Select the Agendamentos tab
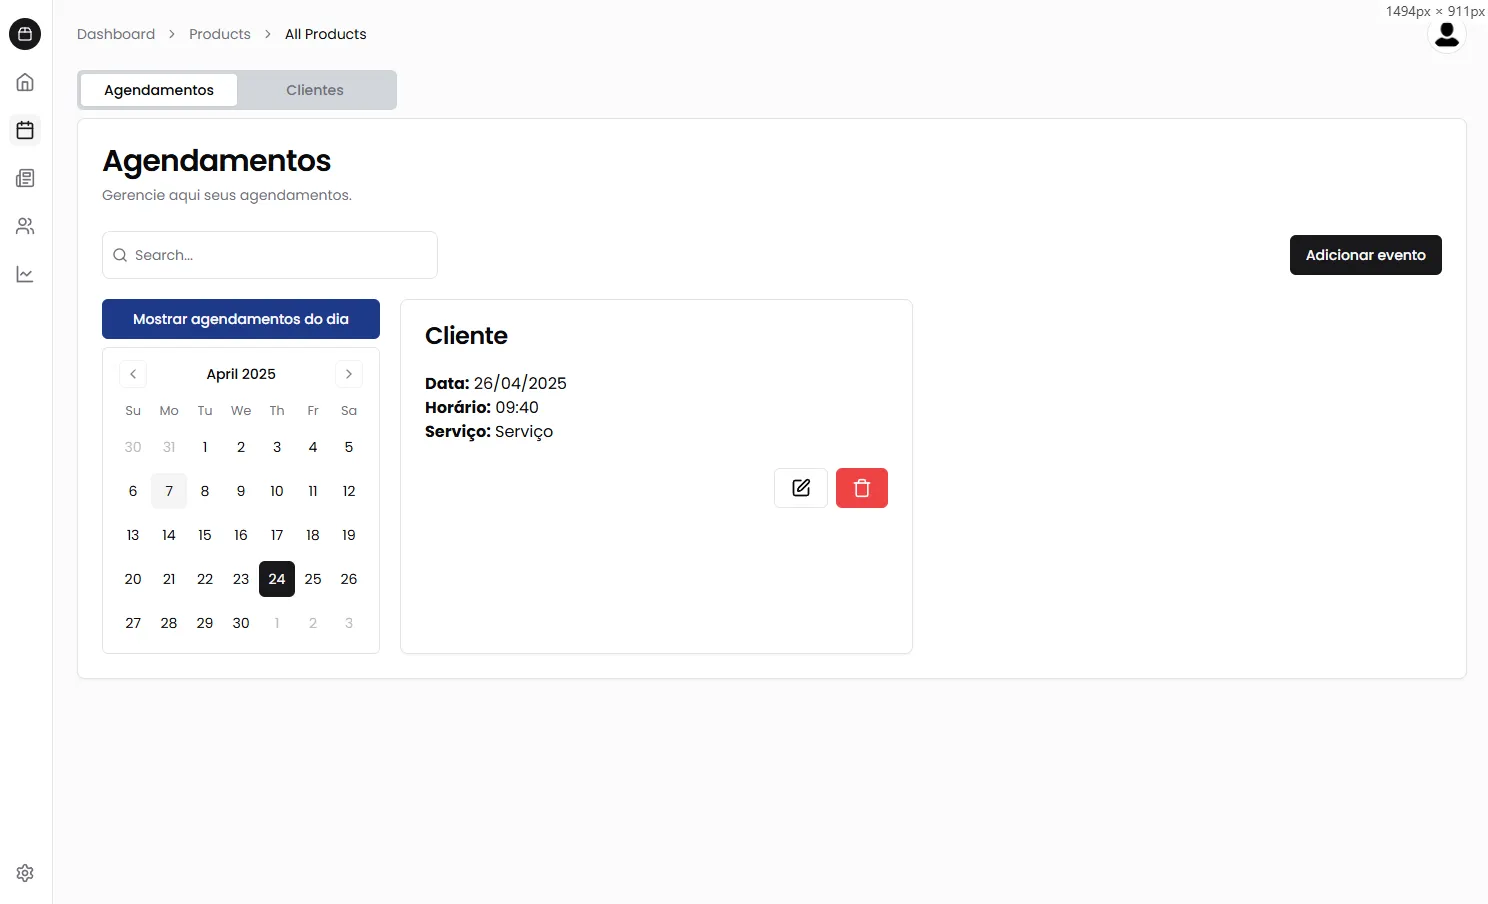The image size is (1488, 904). tap(159, 90)
